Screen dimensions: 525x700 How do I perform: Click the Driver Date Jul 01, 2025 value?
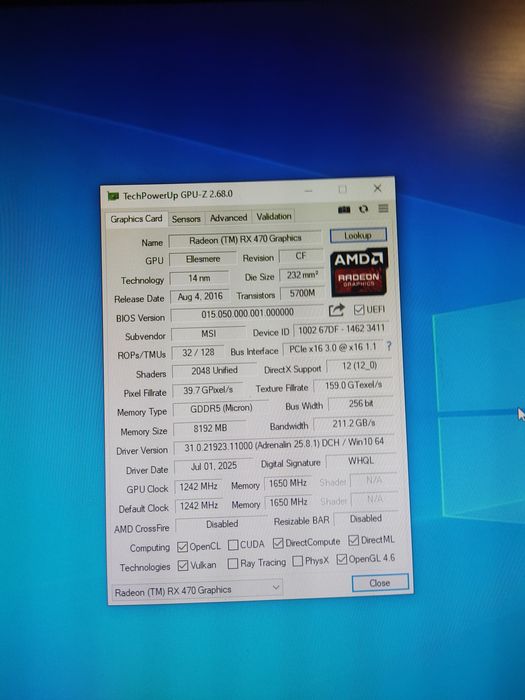tap(214, 466)
